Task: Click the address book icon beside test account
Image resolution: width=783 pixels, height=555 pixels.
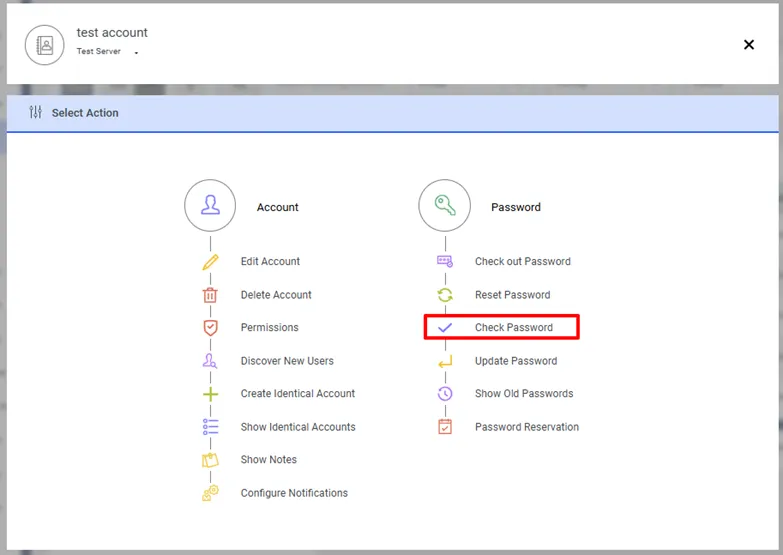Action: [x=45, y=45]
